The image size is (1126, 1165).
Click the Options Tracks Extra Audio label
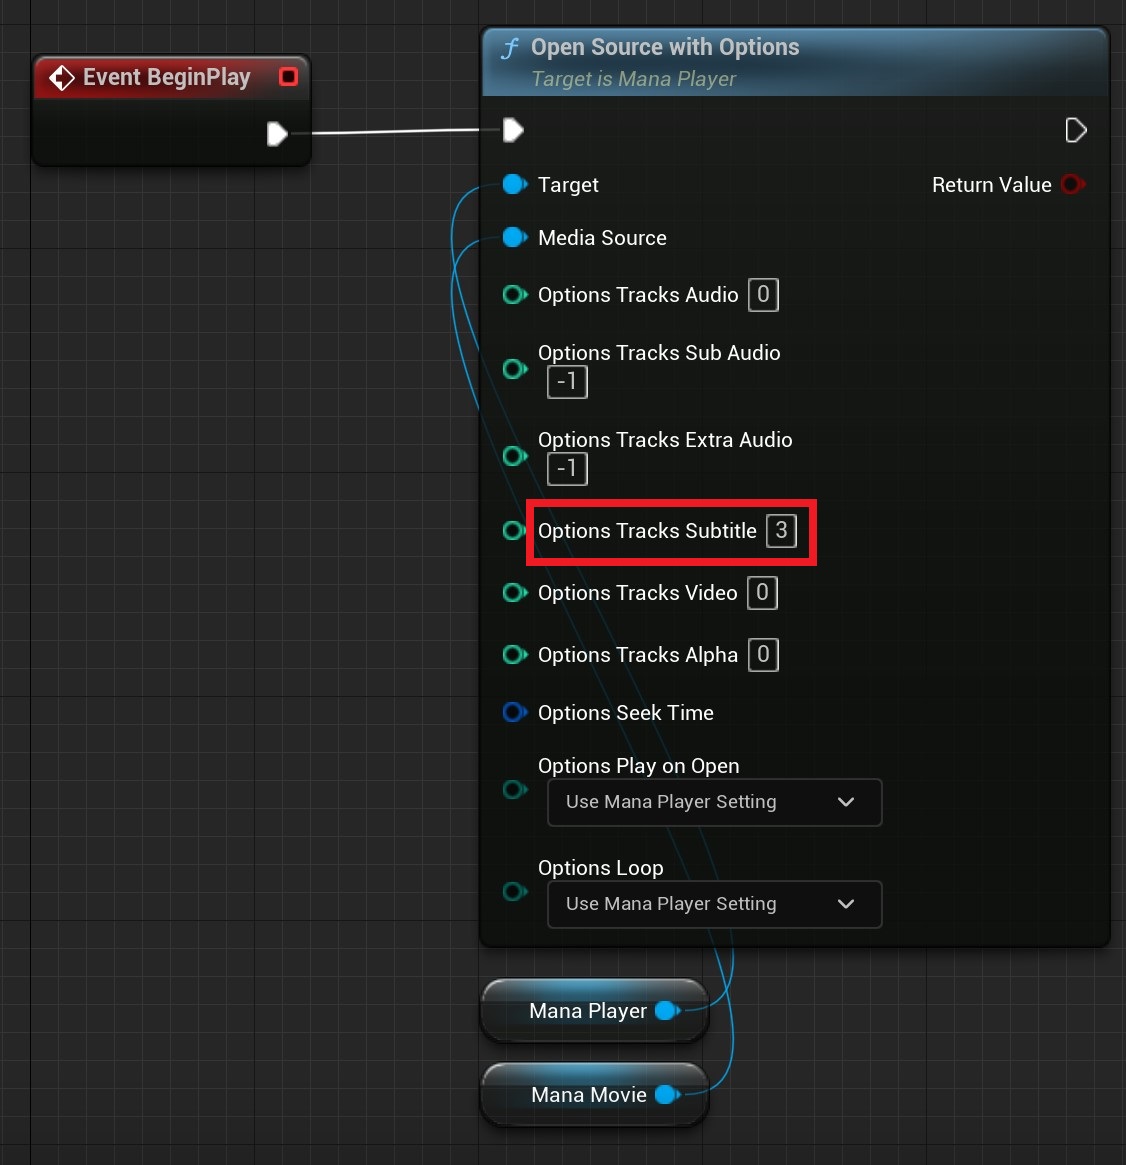665,440
